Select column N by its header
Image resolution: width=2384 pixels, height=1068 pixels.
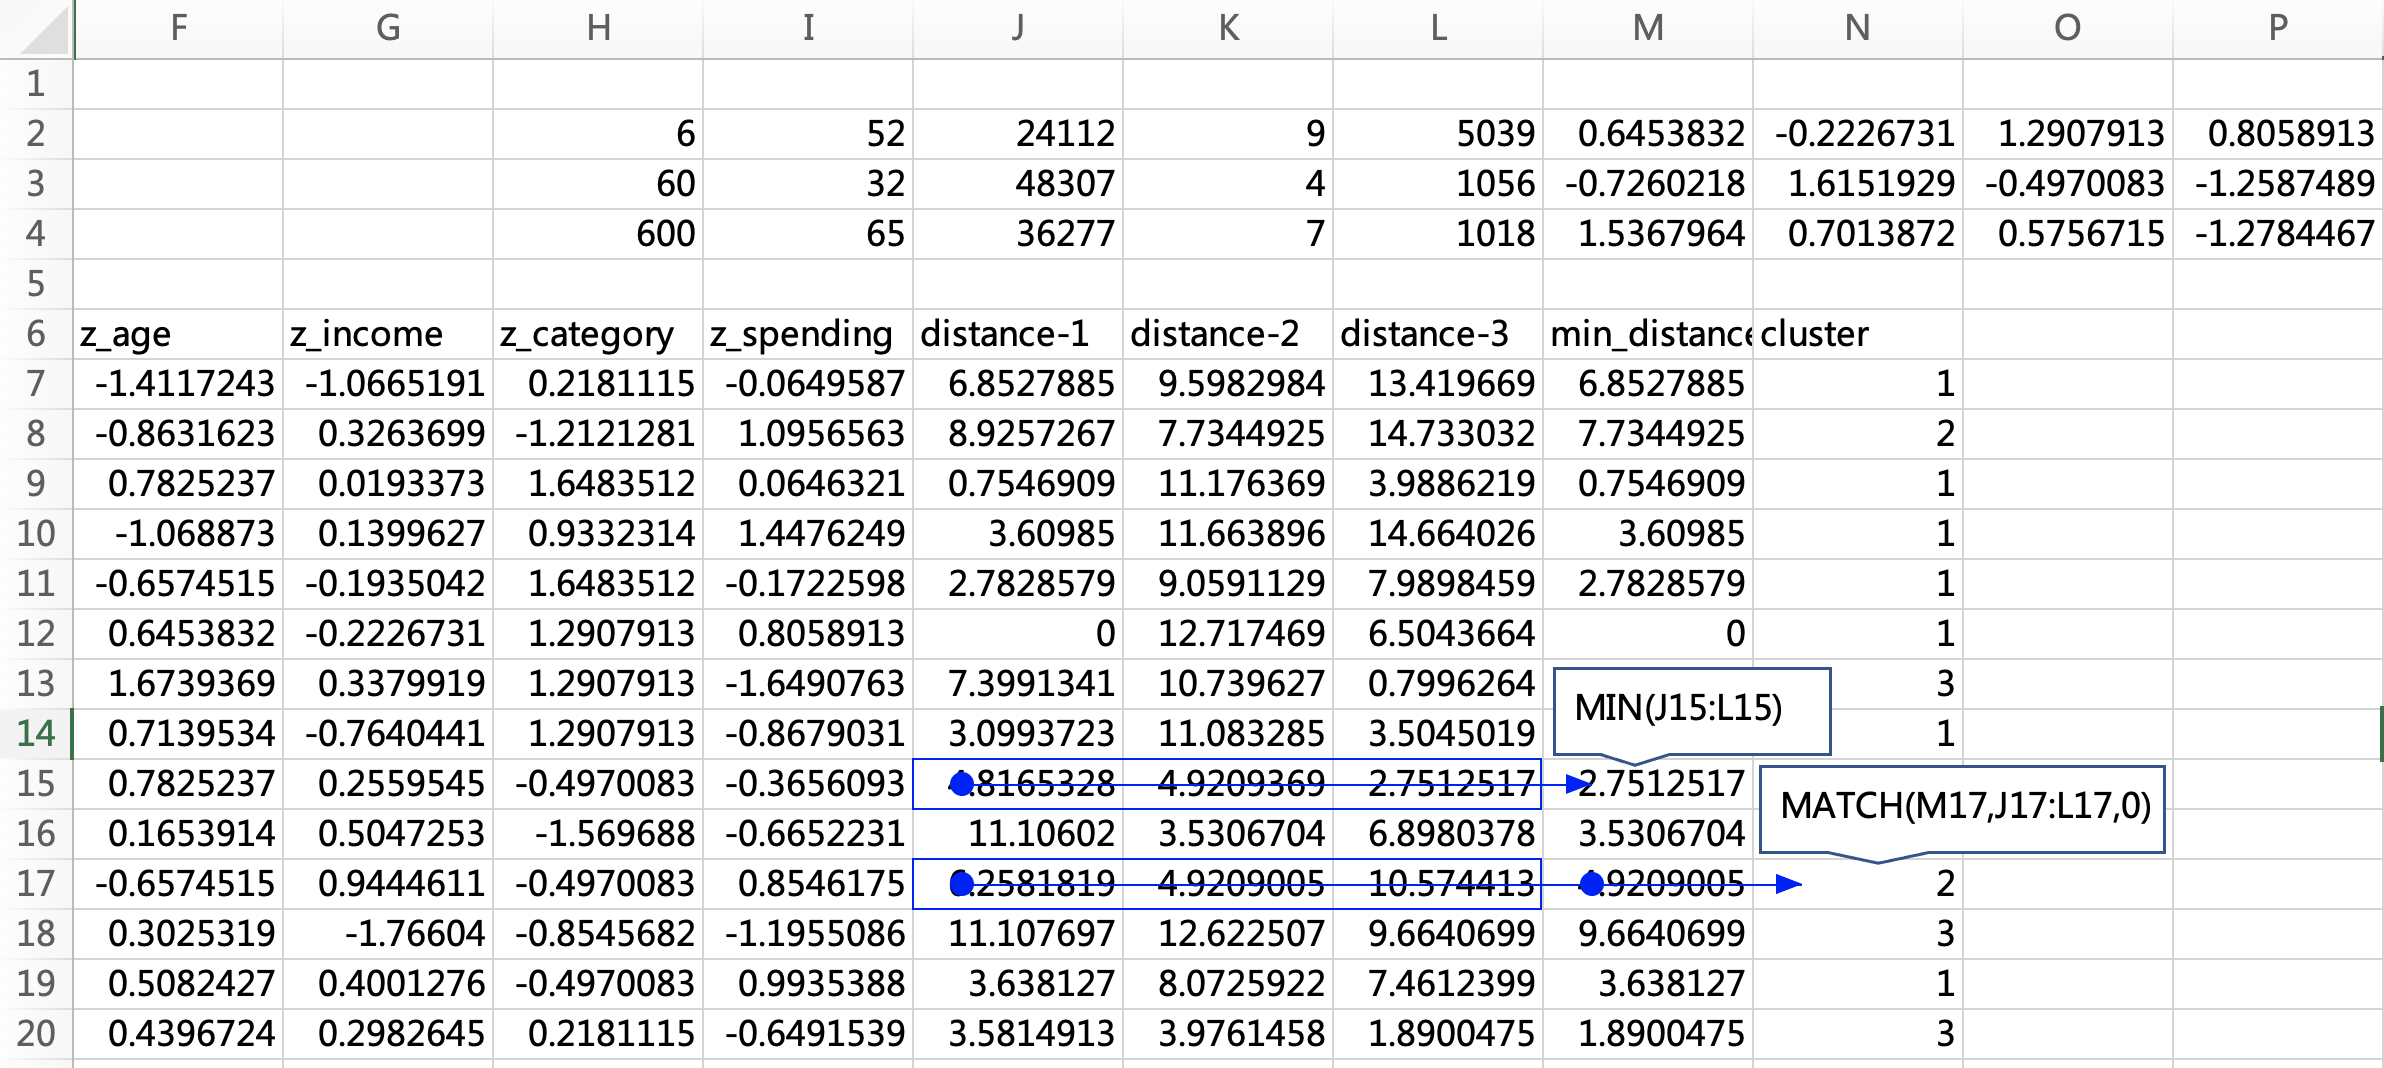pyautogui.click(x=1858, y=28)
